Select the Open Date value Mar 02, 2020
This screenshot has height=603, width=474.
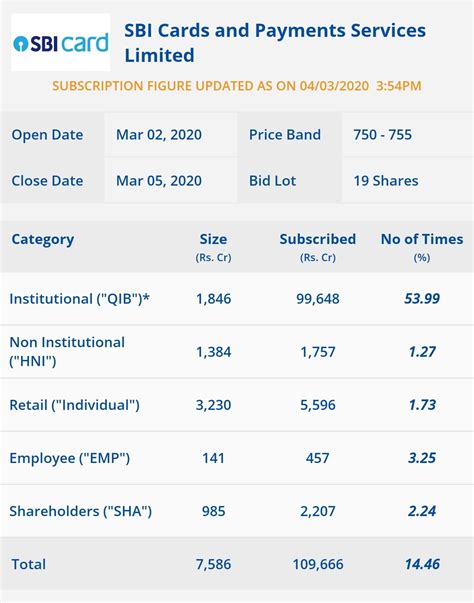159,135
